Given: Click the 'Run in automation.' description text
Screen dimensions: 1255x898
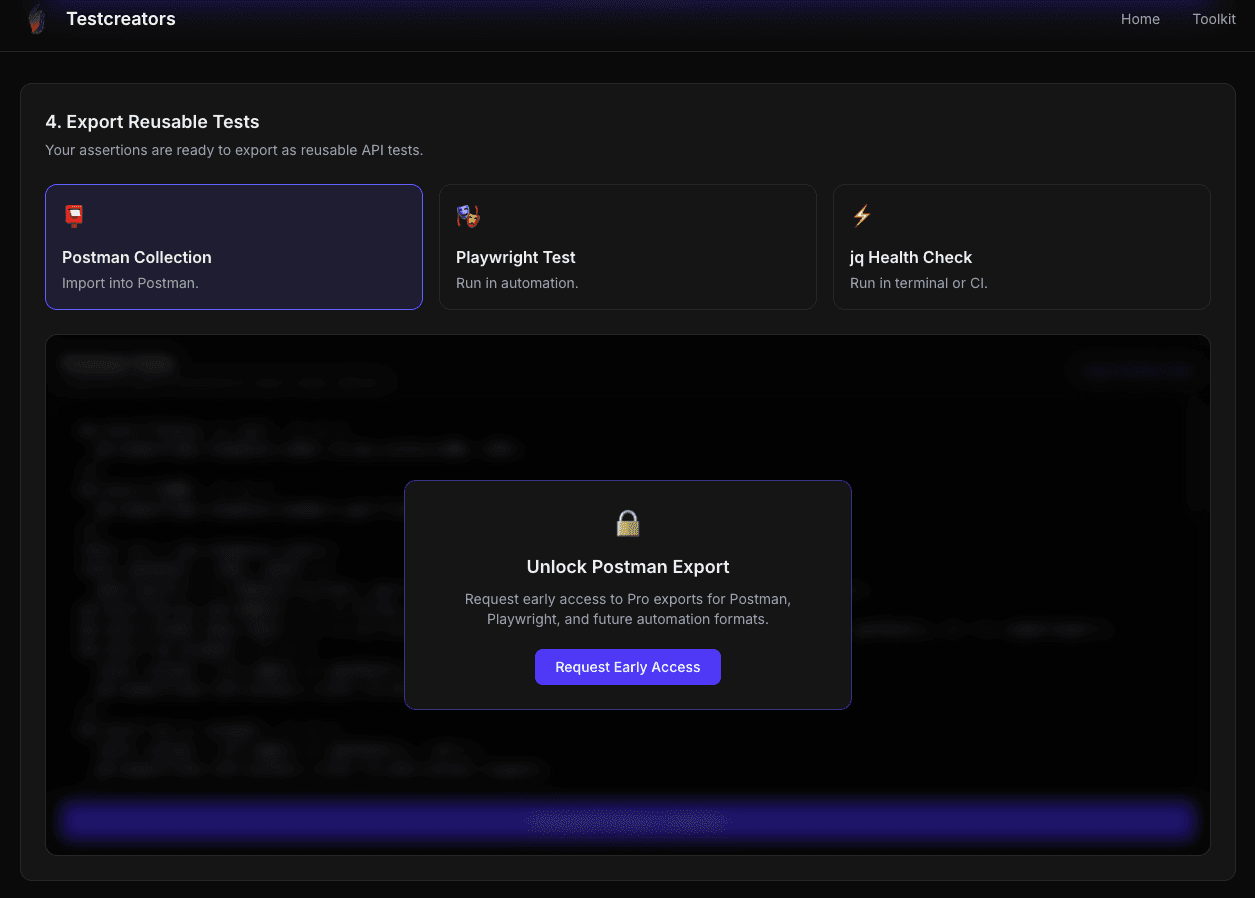Looking at the screenshot, I should pyautogui.click(x=517, y=283).
